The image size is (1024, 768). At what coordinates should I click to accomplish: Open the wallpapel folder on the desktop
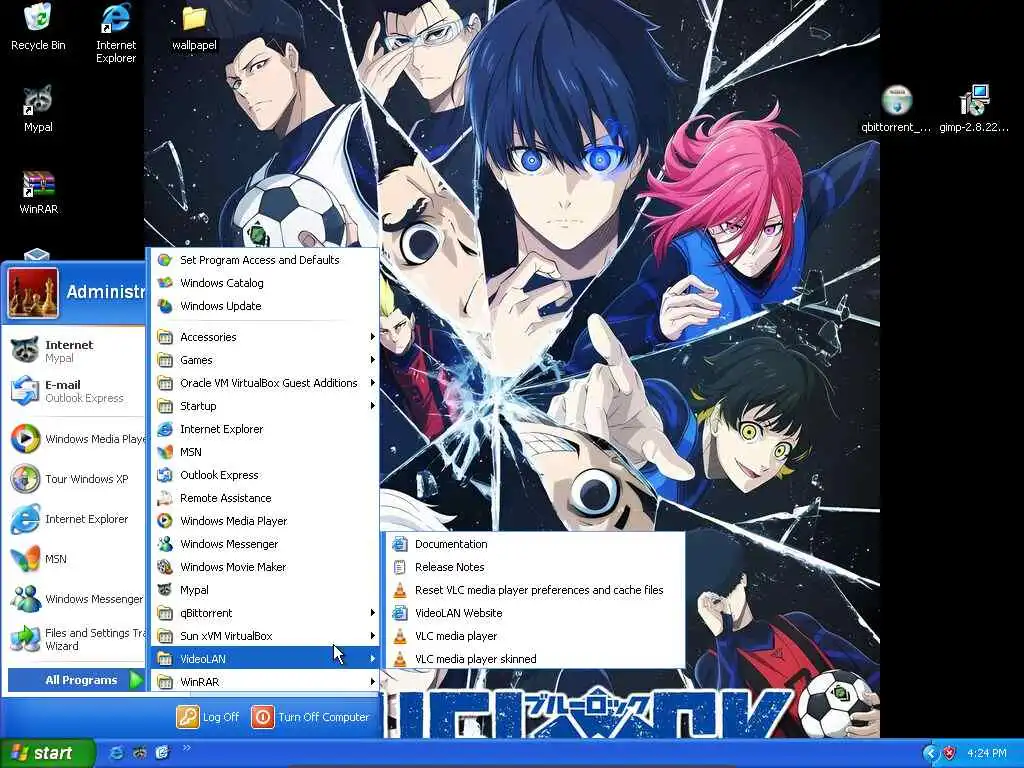tap(194, 29)
